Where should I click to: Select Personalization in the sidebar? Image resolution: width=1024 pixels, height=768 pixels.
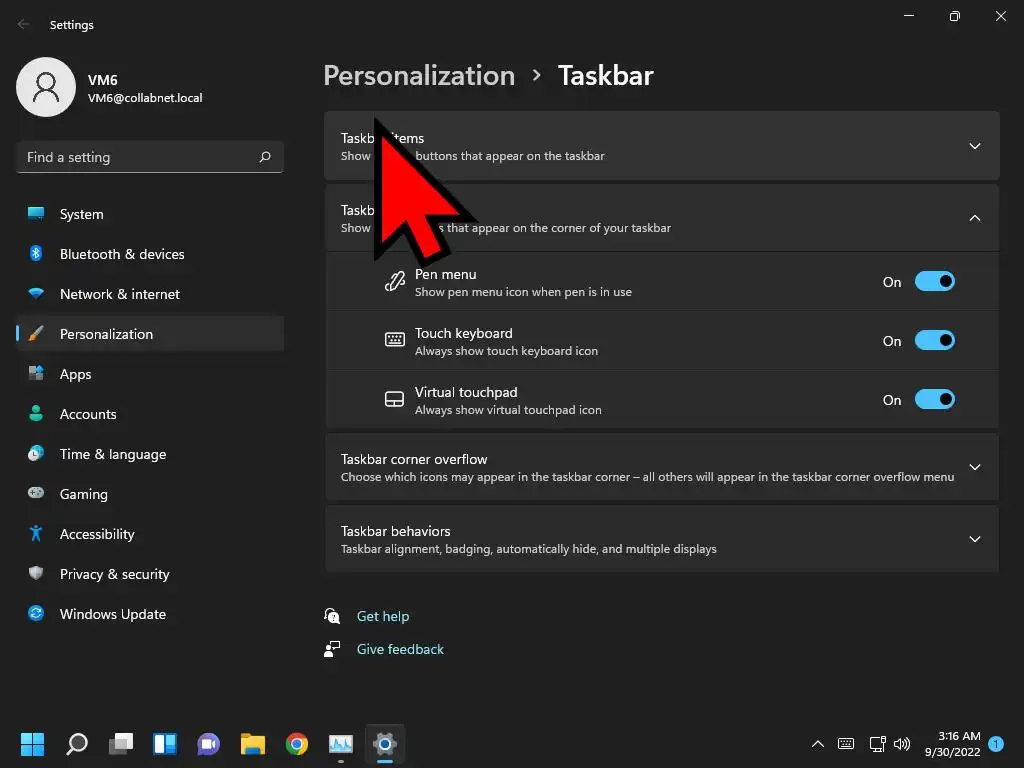(x=150, y=334)
